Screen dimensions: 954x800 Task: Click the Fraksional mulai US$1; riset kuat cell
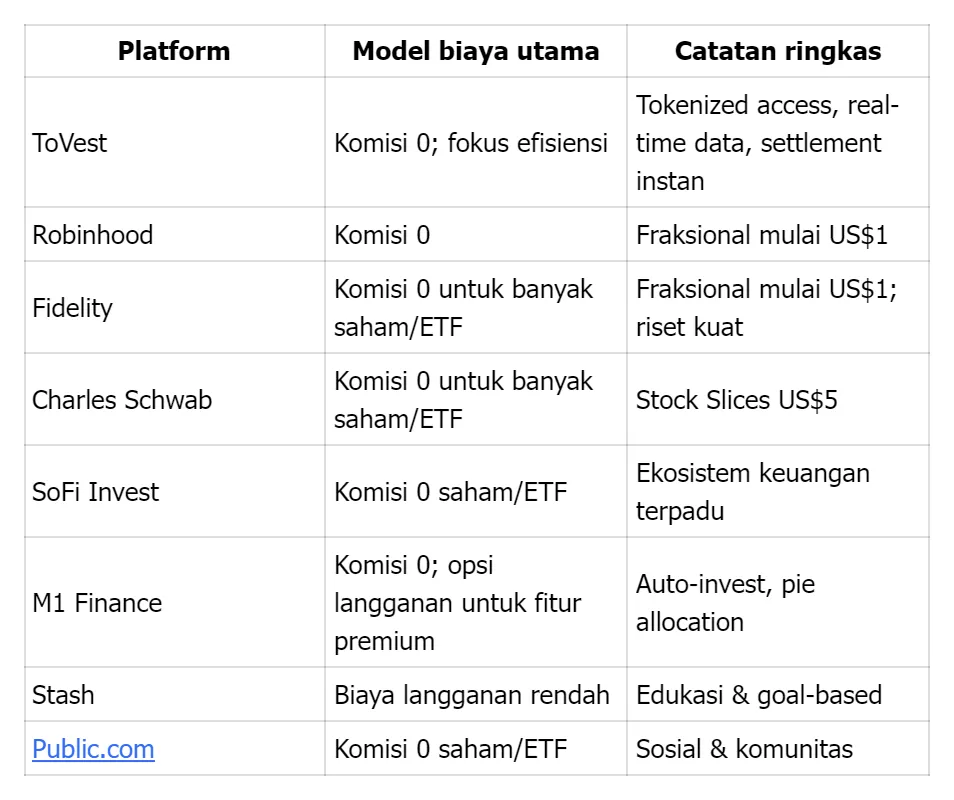[x=766, y=308]
